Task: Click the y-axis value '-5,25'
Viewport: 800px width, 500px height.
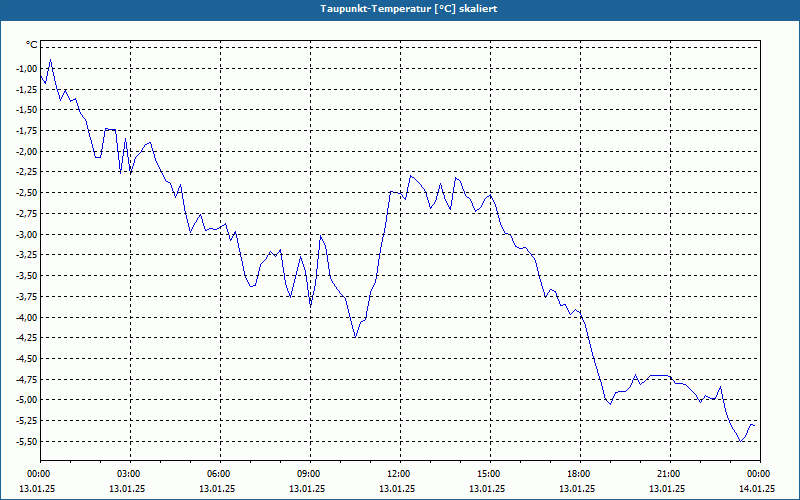Action: pos(27,420)
